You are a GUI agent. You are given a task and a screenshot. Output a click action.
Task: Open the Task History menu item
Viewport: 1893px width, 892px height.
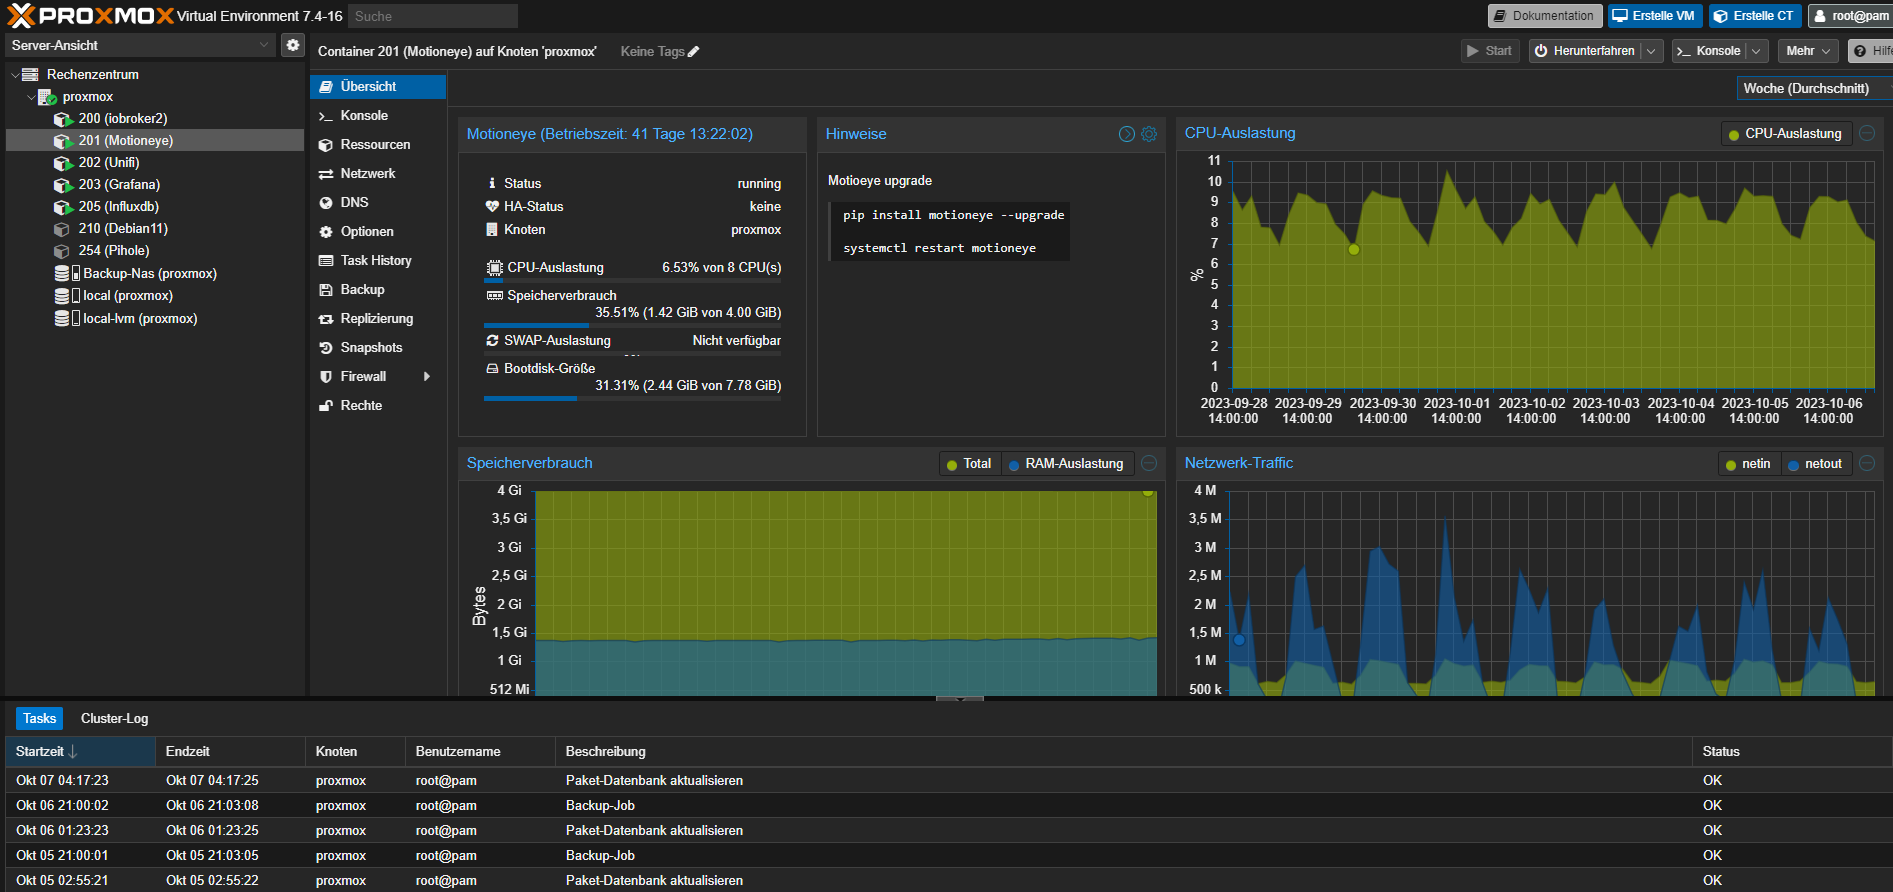click(375, 261)
